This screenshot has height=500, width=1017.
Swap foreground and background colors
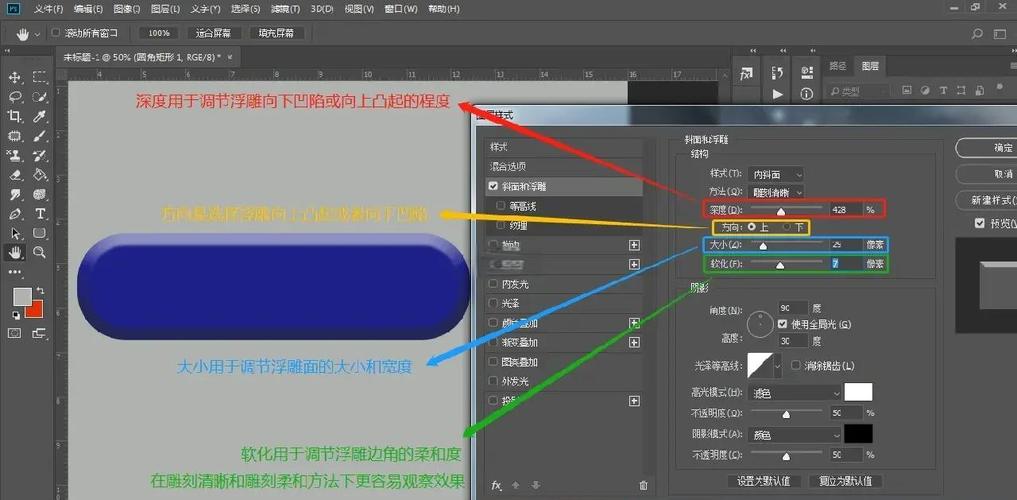(x=40, y=290)
